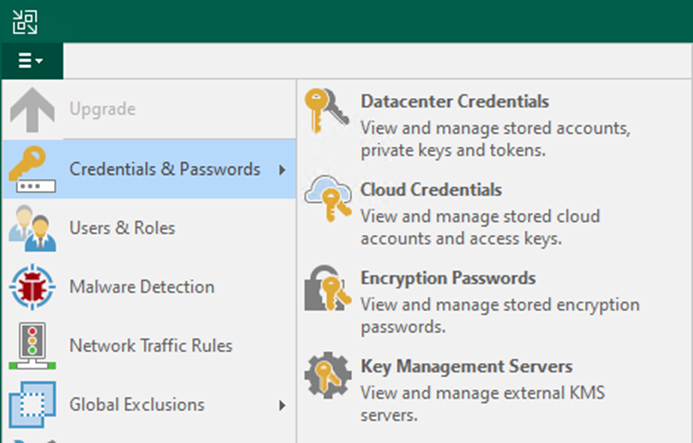Open Malware Detection menu item
Viewport: 693px width, 443px height.
click(149, 287)
